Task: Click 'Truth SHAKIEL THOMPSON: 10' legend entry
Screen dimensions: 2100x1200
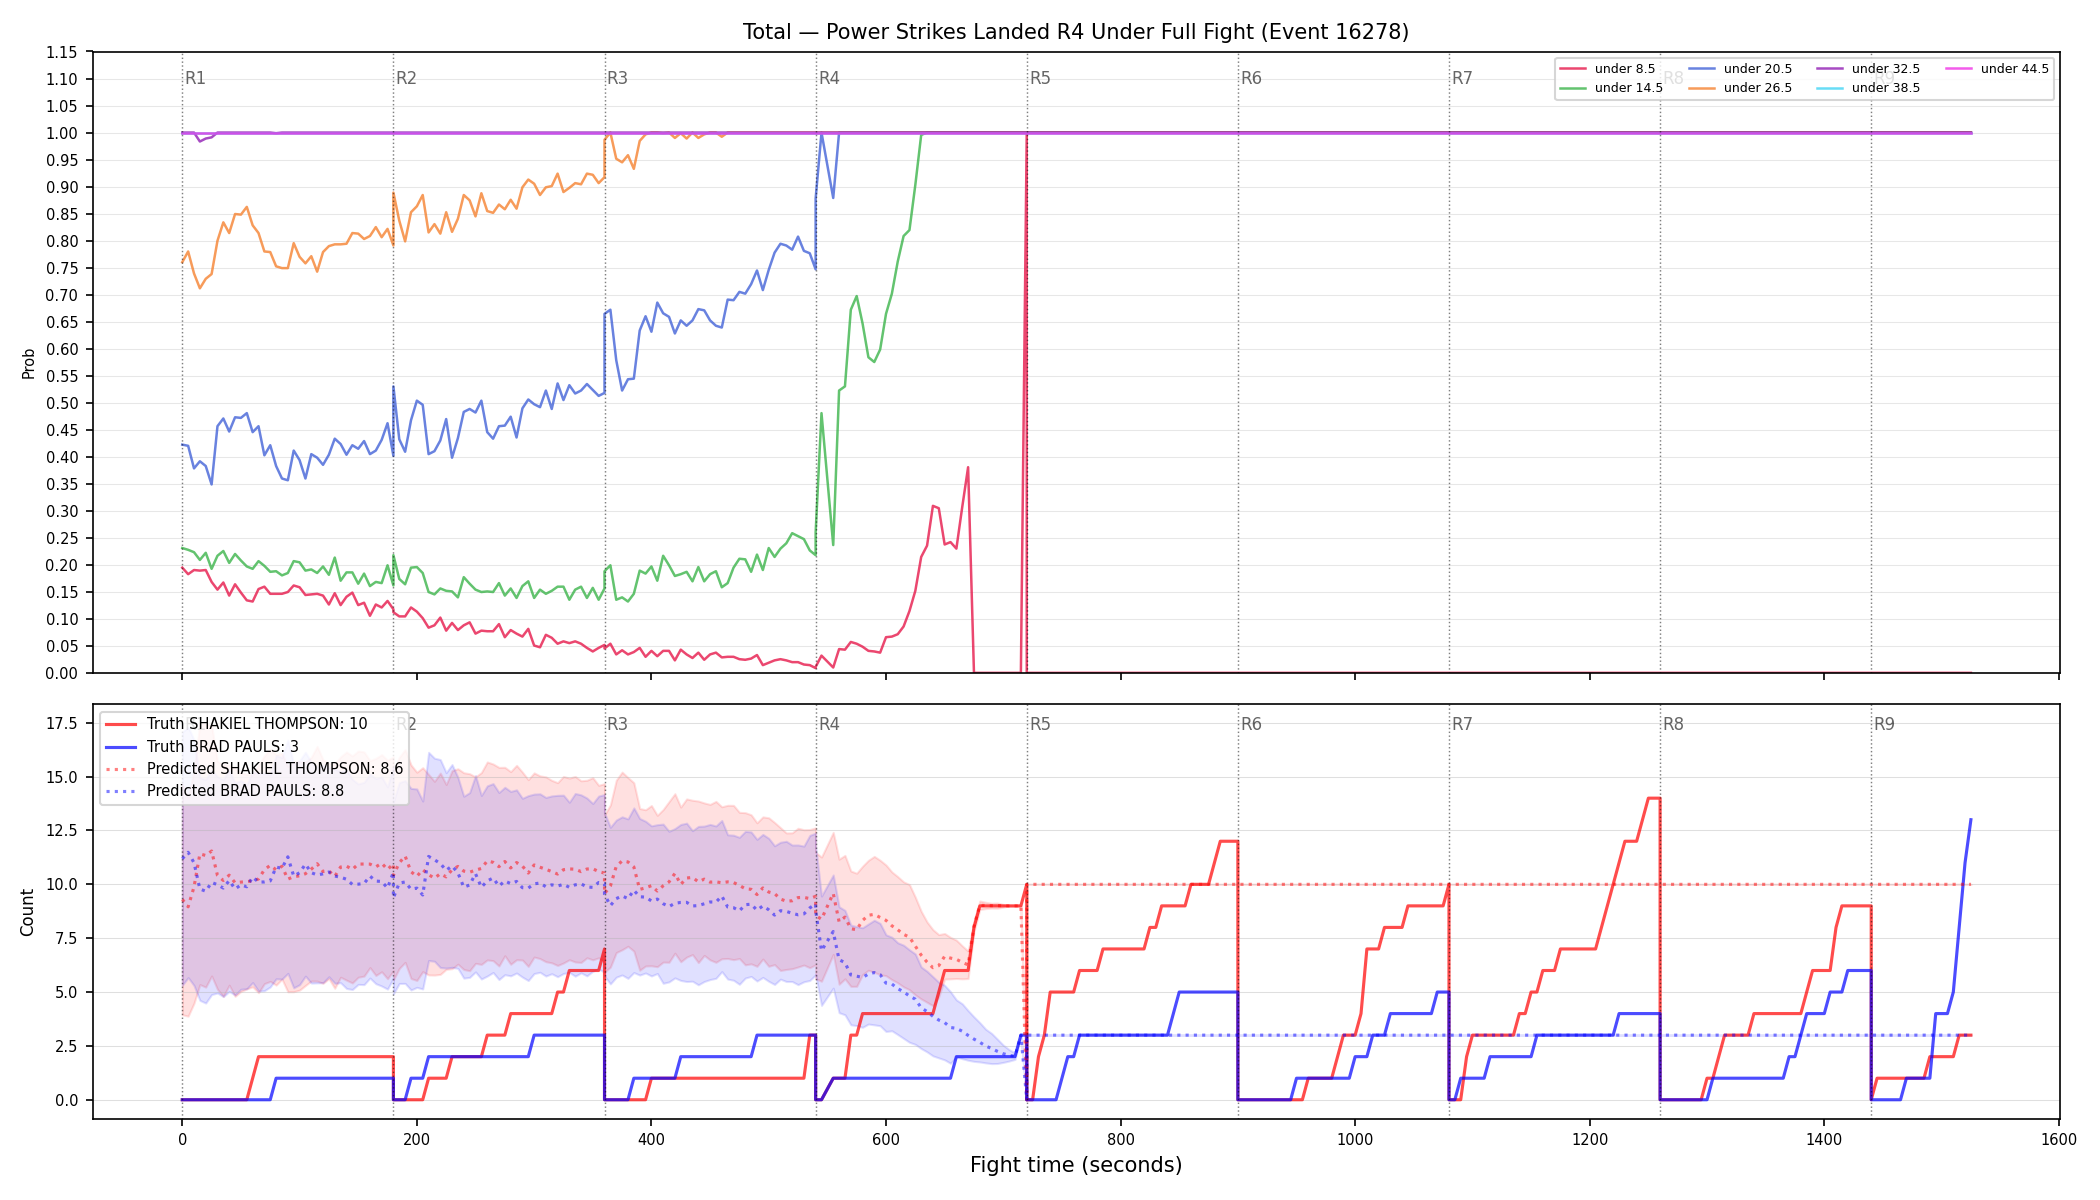Action: pyautogui.click(x=237, y=724)
